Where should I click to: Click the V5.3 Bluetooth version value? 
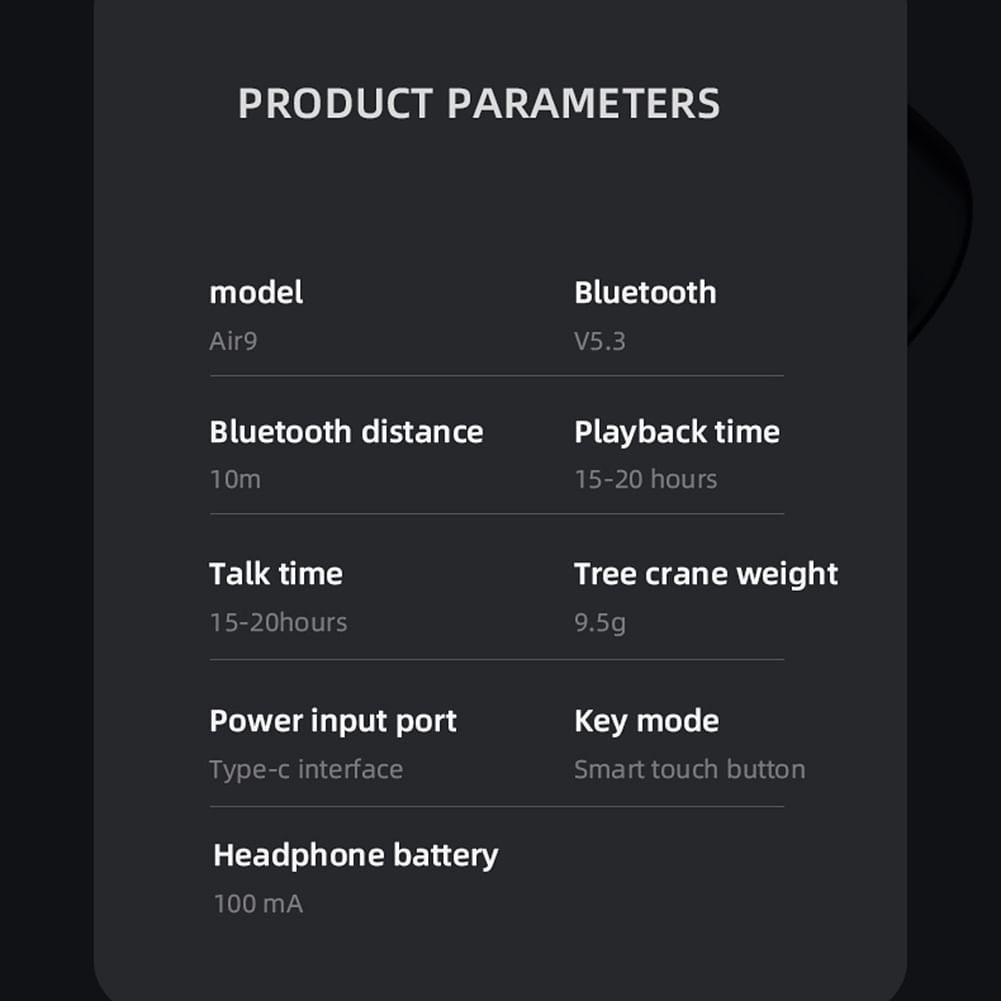click(599, 342)
